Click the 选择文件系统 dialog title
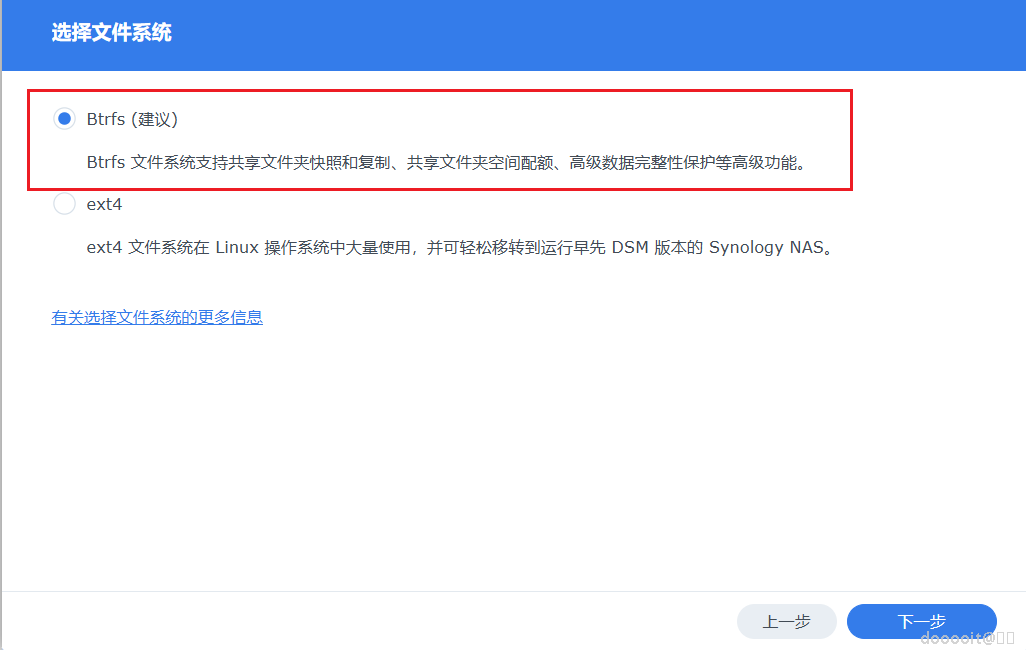Image resolution: width=1026 pixels, height=650 pixels. pyautogui.click(x=110, y=33)
